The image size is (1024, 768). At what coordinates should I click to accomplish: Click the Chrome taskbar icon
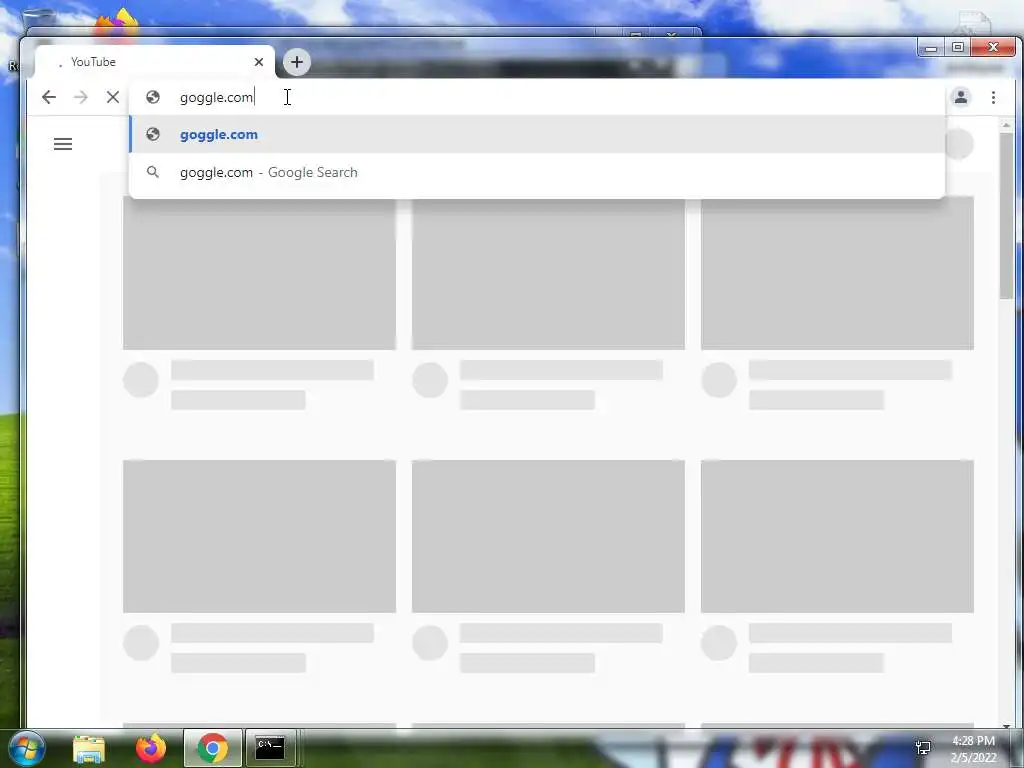[x=213, y=748]
